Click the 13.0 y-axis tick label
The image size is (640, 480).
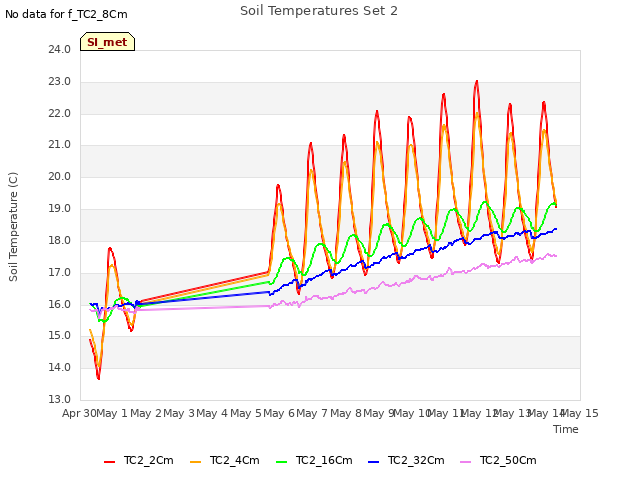(x=60, y=399)
